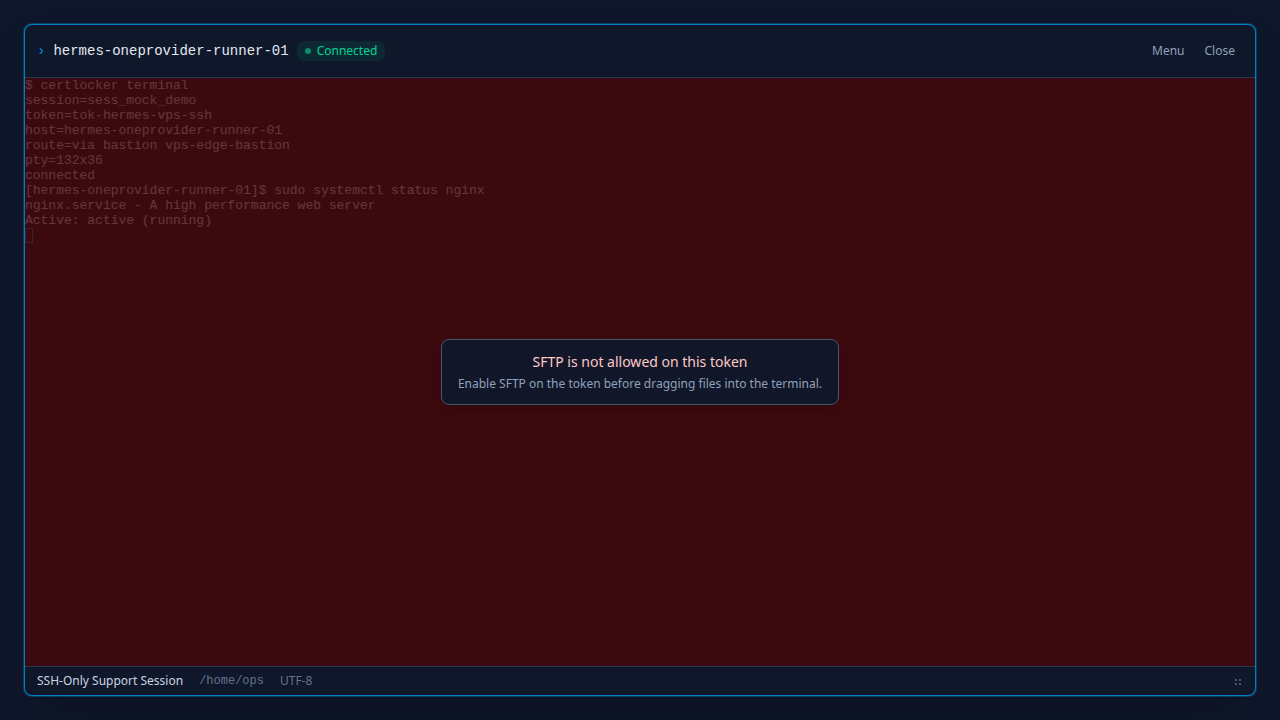
Task: Click the "Active: active (running)" output line
Action: pos(118,221)
